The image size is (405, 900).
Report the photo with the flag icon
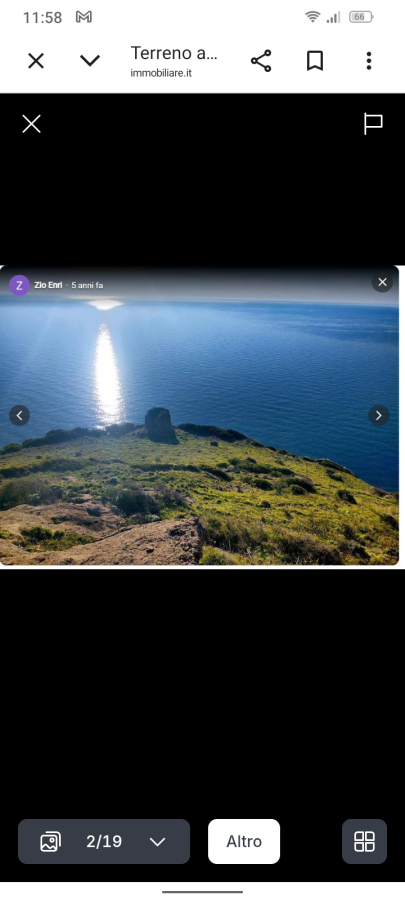point(373,123)
